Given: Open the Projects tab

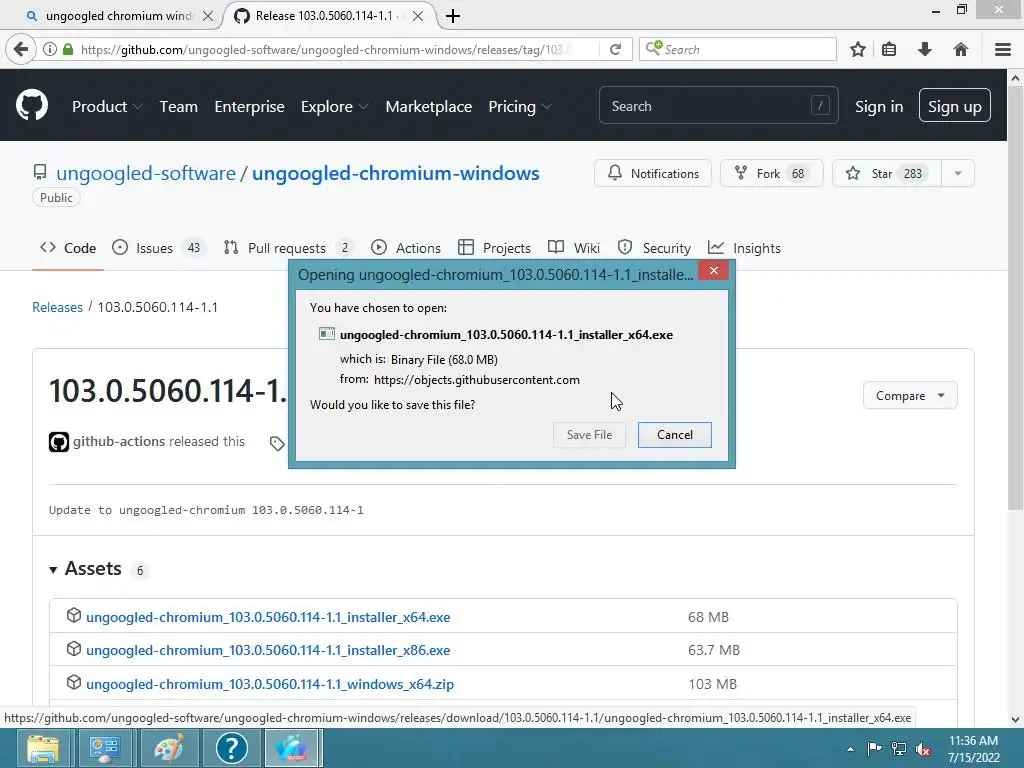Looking at the screenshot, I should tap(494, 248).
